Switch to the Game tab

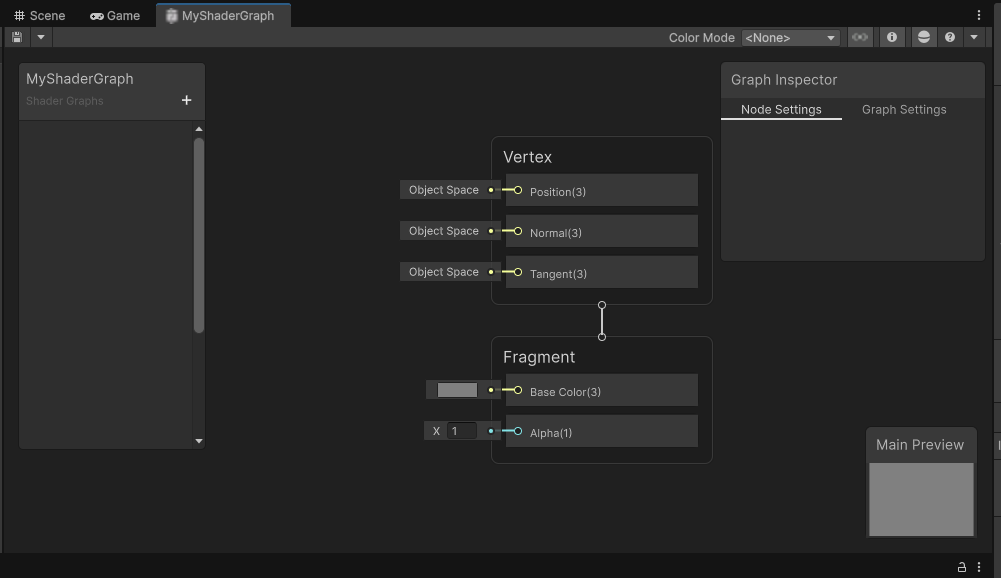(115, 15)
